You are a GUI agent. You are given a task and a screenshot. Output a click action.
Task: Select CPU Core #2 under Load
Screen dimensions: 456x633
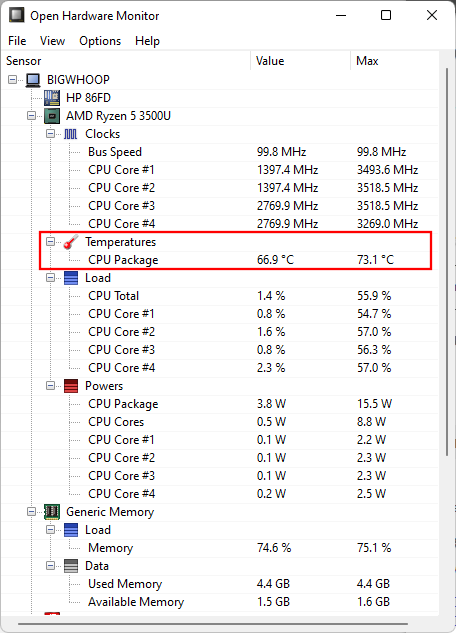220,332
